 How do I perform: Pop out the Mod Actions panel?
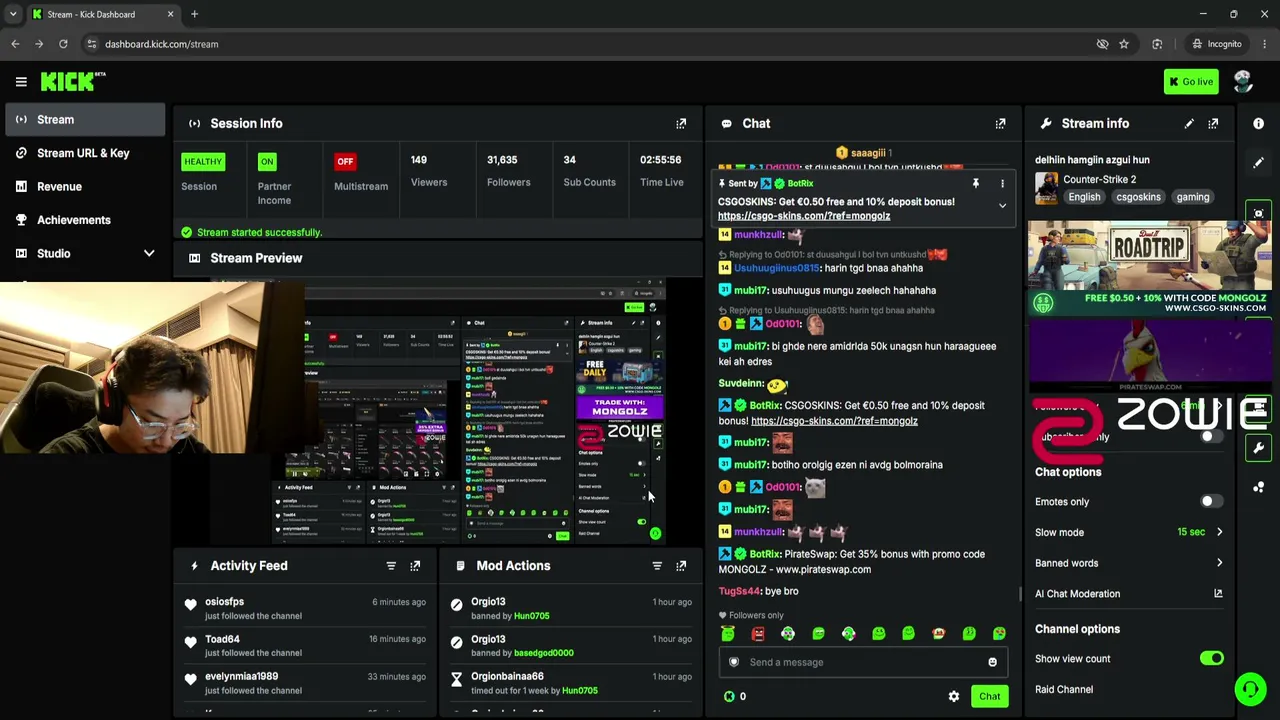pos(681,566)
